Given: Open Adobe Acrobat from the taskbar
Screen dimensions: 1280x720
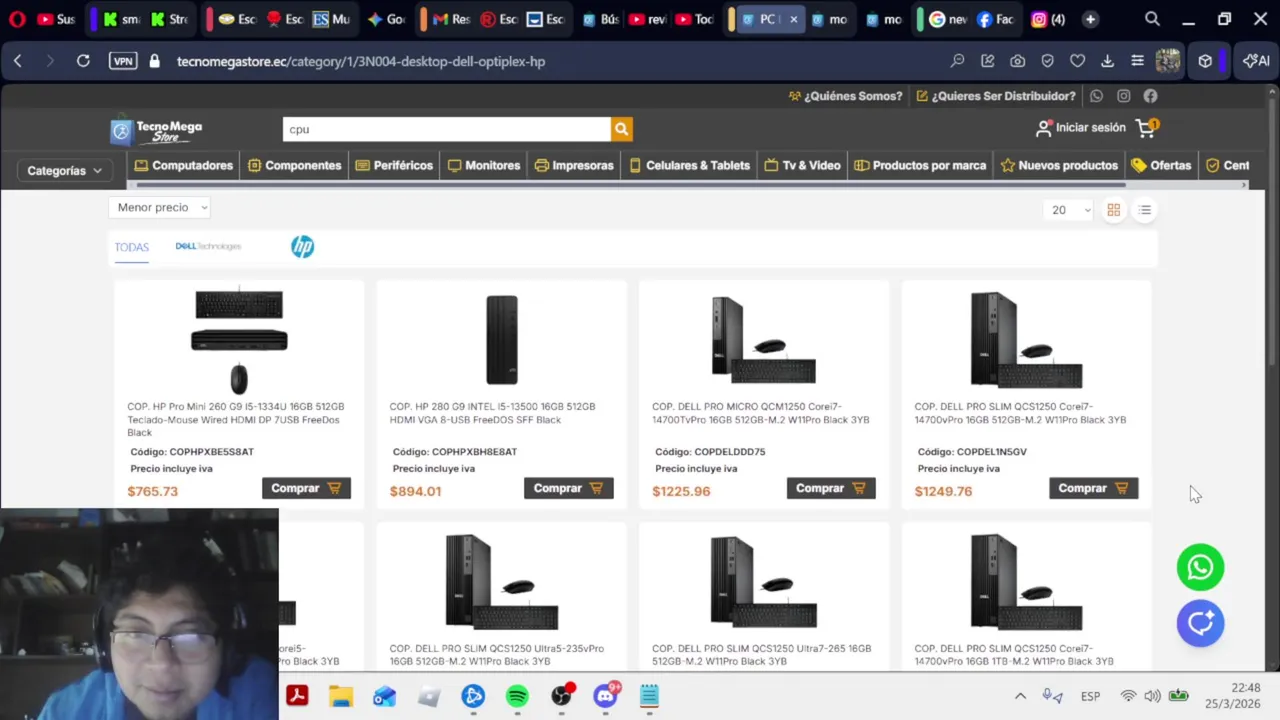Looking at the screenshot, I should point(297,696).
